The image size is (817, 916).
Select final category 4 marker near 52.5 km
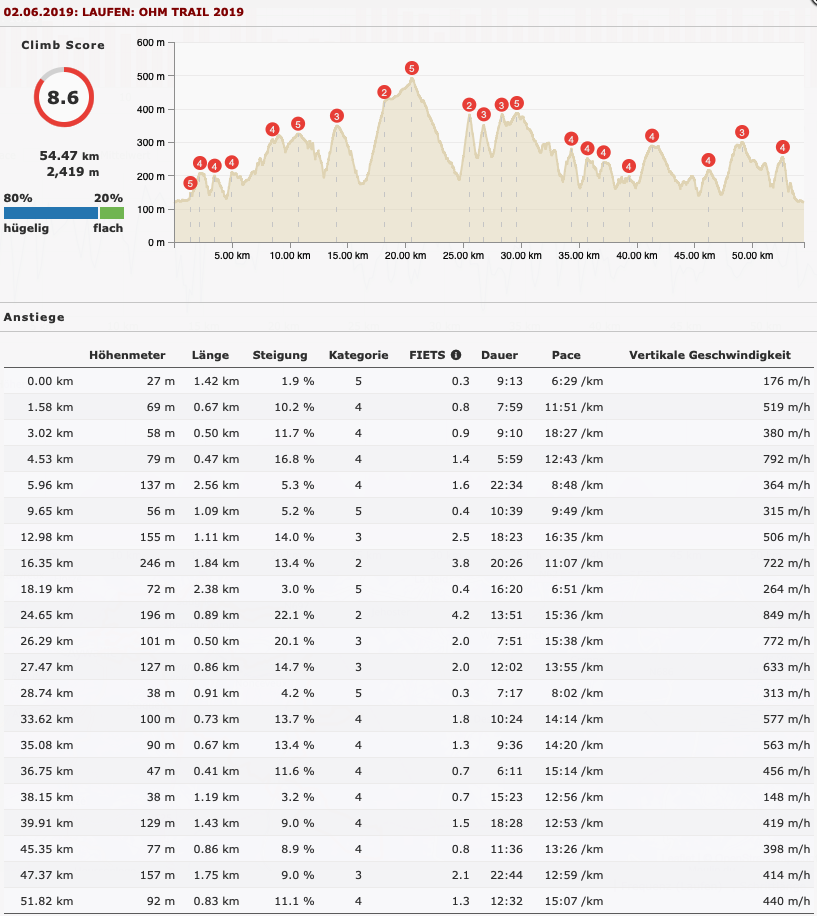click(783, 147)
